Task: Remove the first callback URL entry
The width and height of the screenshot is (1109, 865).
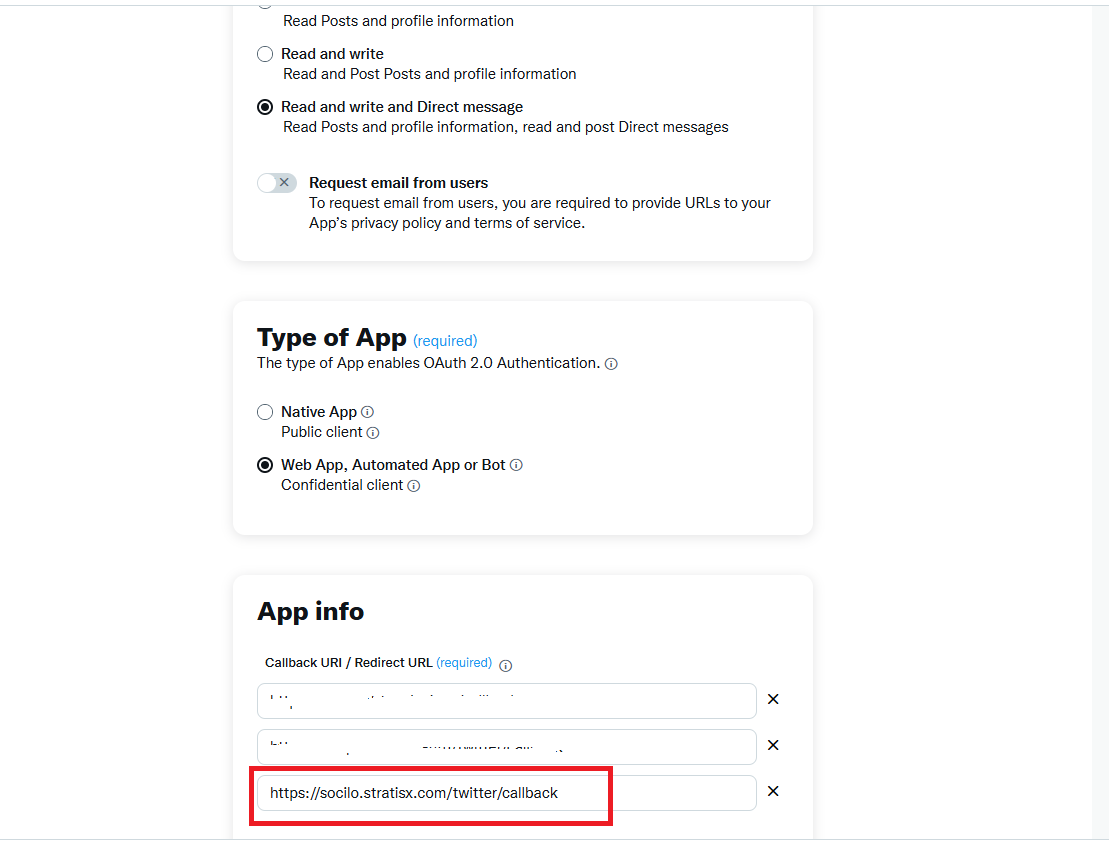Action: point(773,699)
